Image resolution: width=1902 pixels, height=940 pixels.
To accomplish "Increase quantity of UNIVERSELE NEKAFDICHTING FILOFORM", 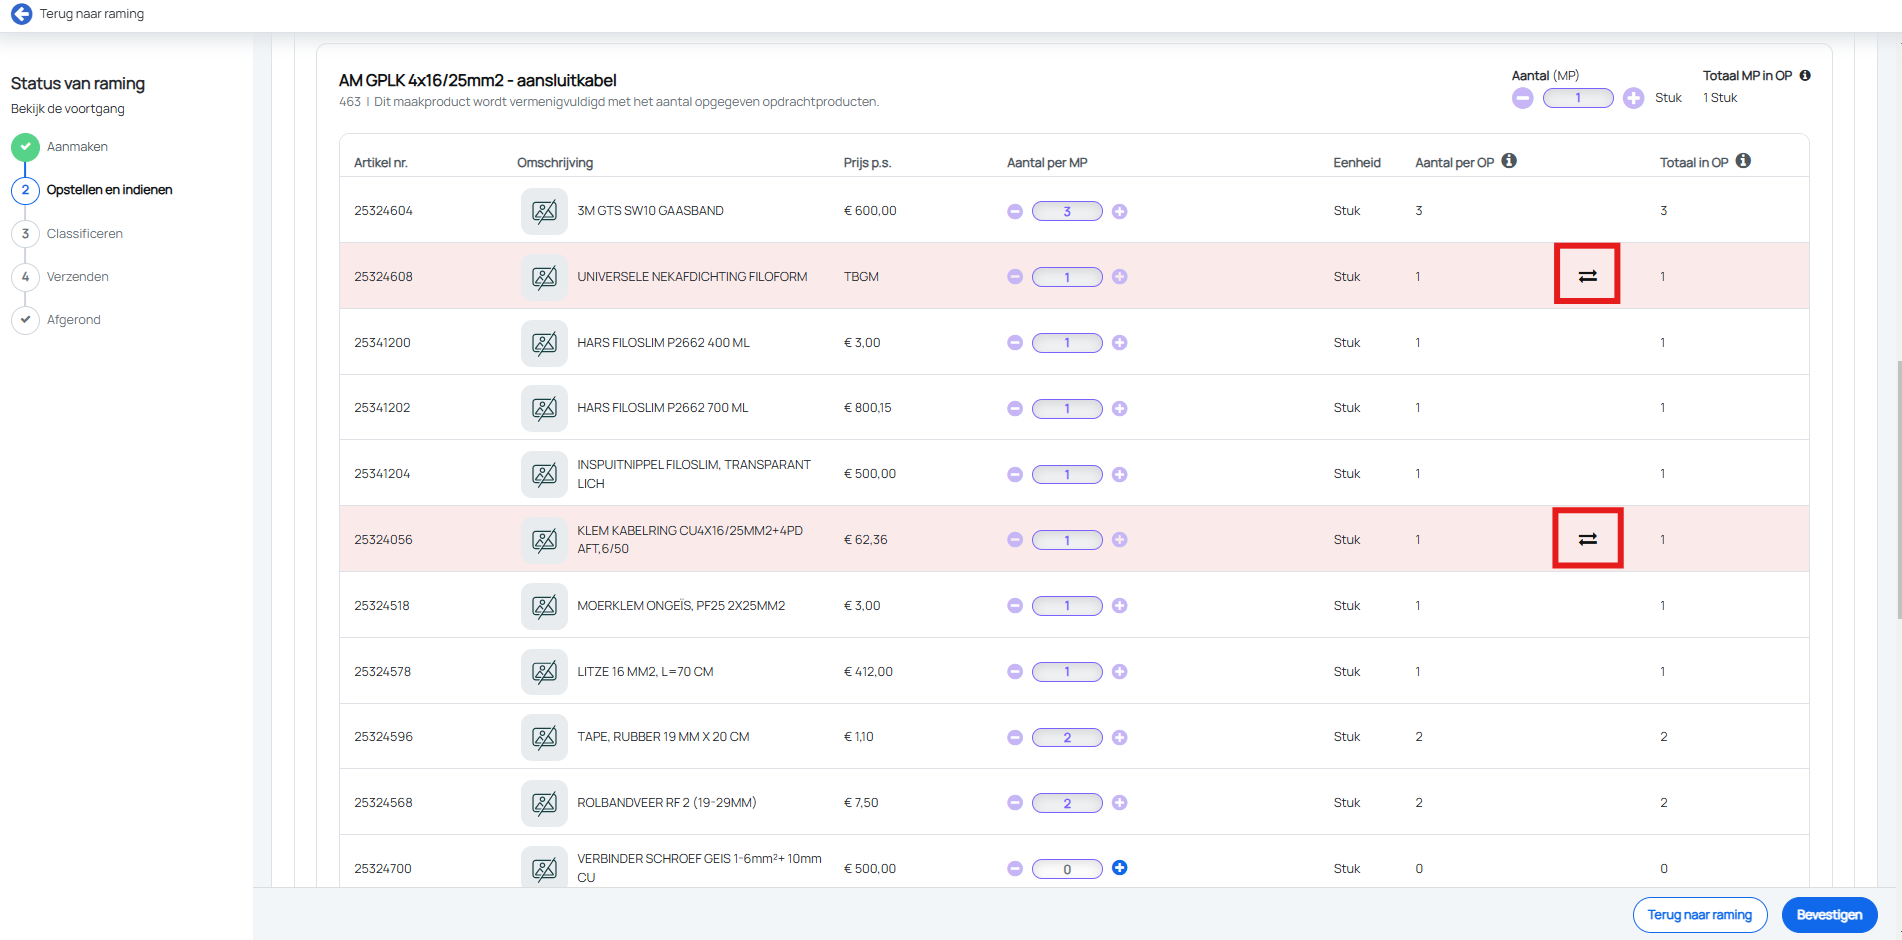I will pos(1120,277).
